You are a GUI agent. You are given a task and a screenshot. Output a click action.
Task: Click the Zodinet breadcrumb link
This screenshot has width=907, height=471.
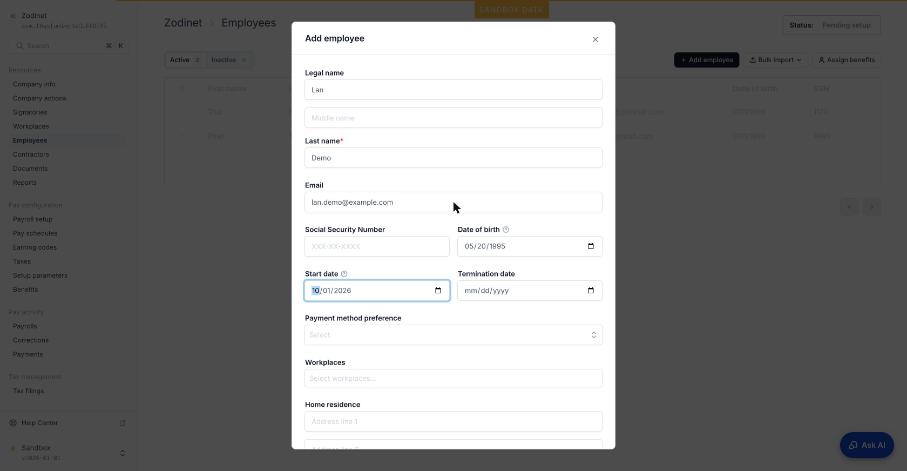[x=183, y=23]
